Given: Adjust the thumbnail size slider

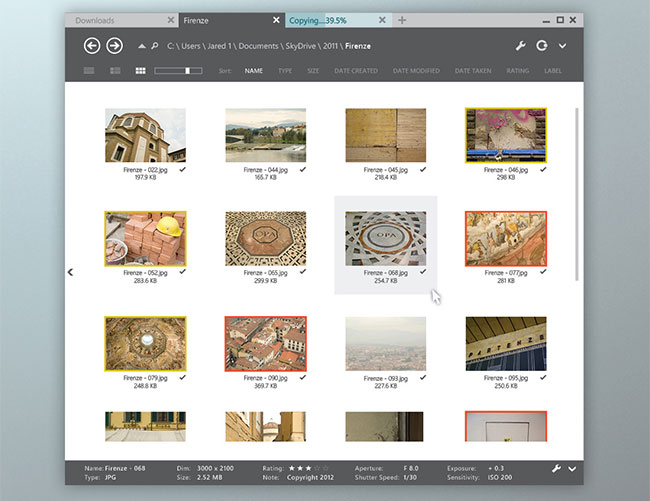Looking at the screenshot, I should [x=178, y=71].
